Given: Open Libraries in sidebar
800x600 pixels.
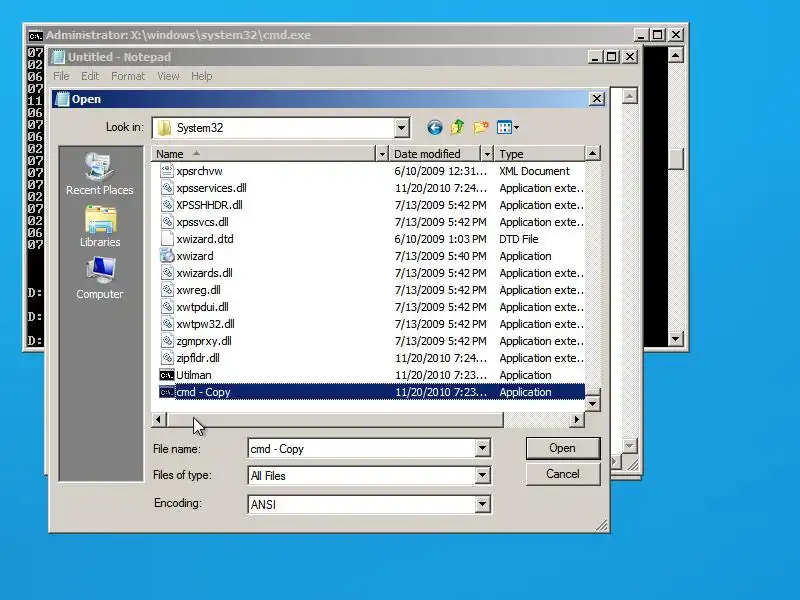Looking at the screenshot, I should pyautogui.click(x=100, y=227).
